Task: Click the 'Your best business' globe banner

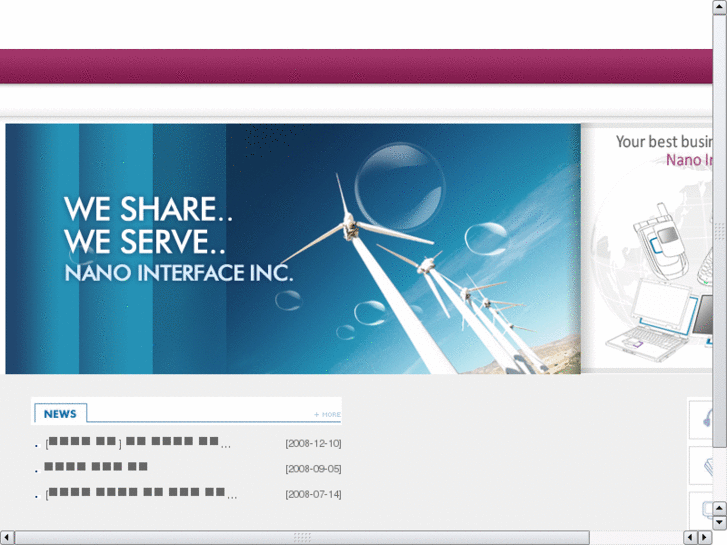Action: pos(648,249)
